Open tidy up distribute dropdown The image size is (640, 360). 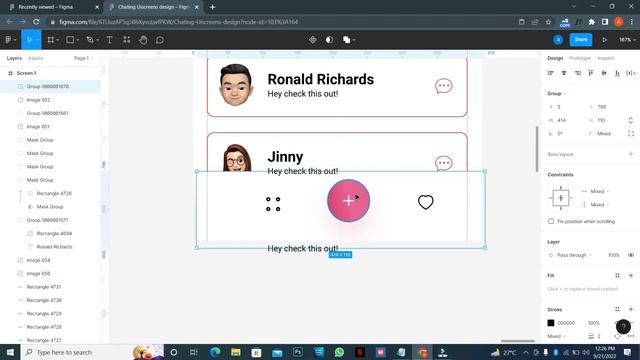(631, 73)
